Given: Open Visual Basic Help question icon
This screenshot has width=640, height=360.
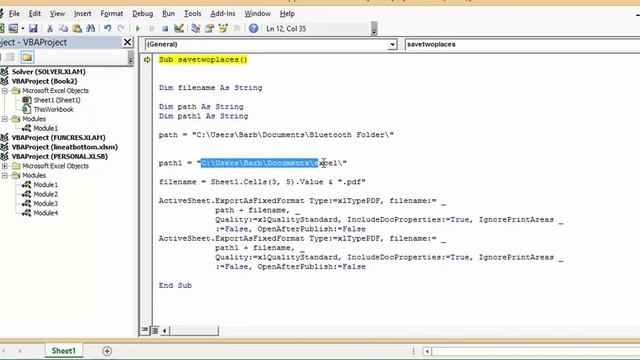Looking at the screenshot, I should coord(253,28).
